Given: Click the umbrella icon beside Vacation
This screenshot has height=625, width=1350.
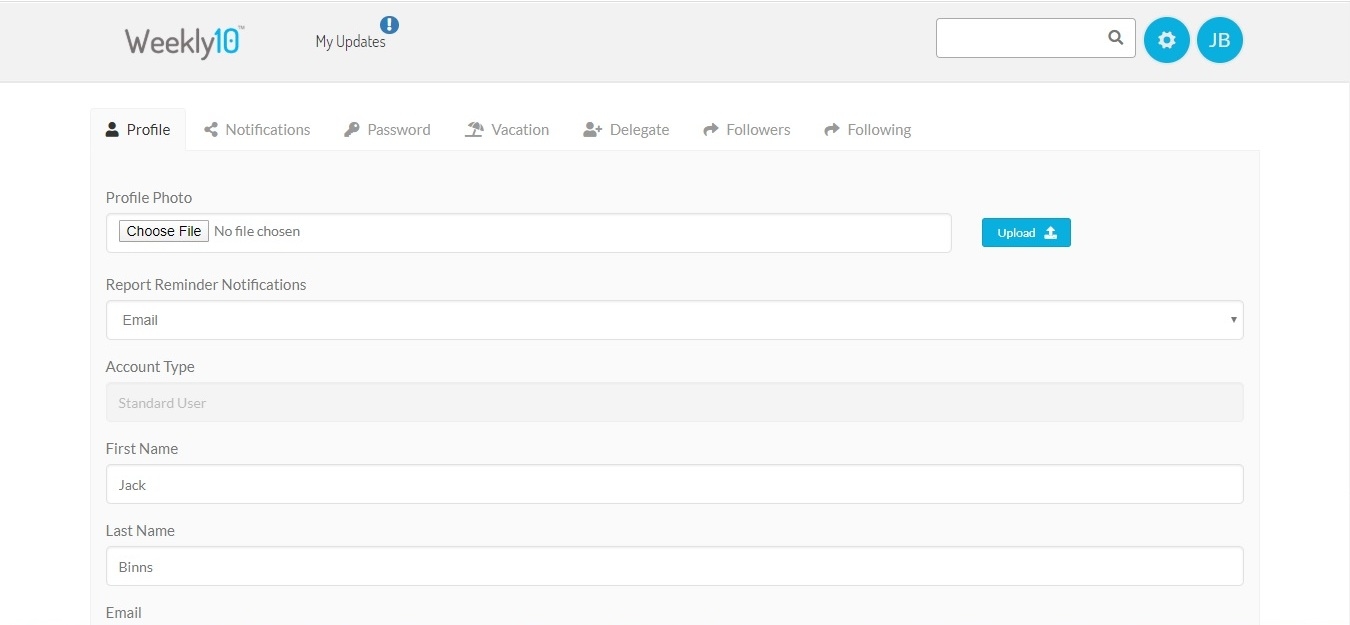Looking at the screenshot, I should 474,130.
